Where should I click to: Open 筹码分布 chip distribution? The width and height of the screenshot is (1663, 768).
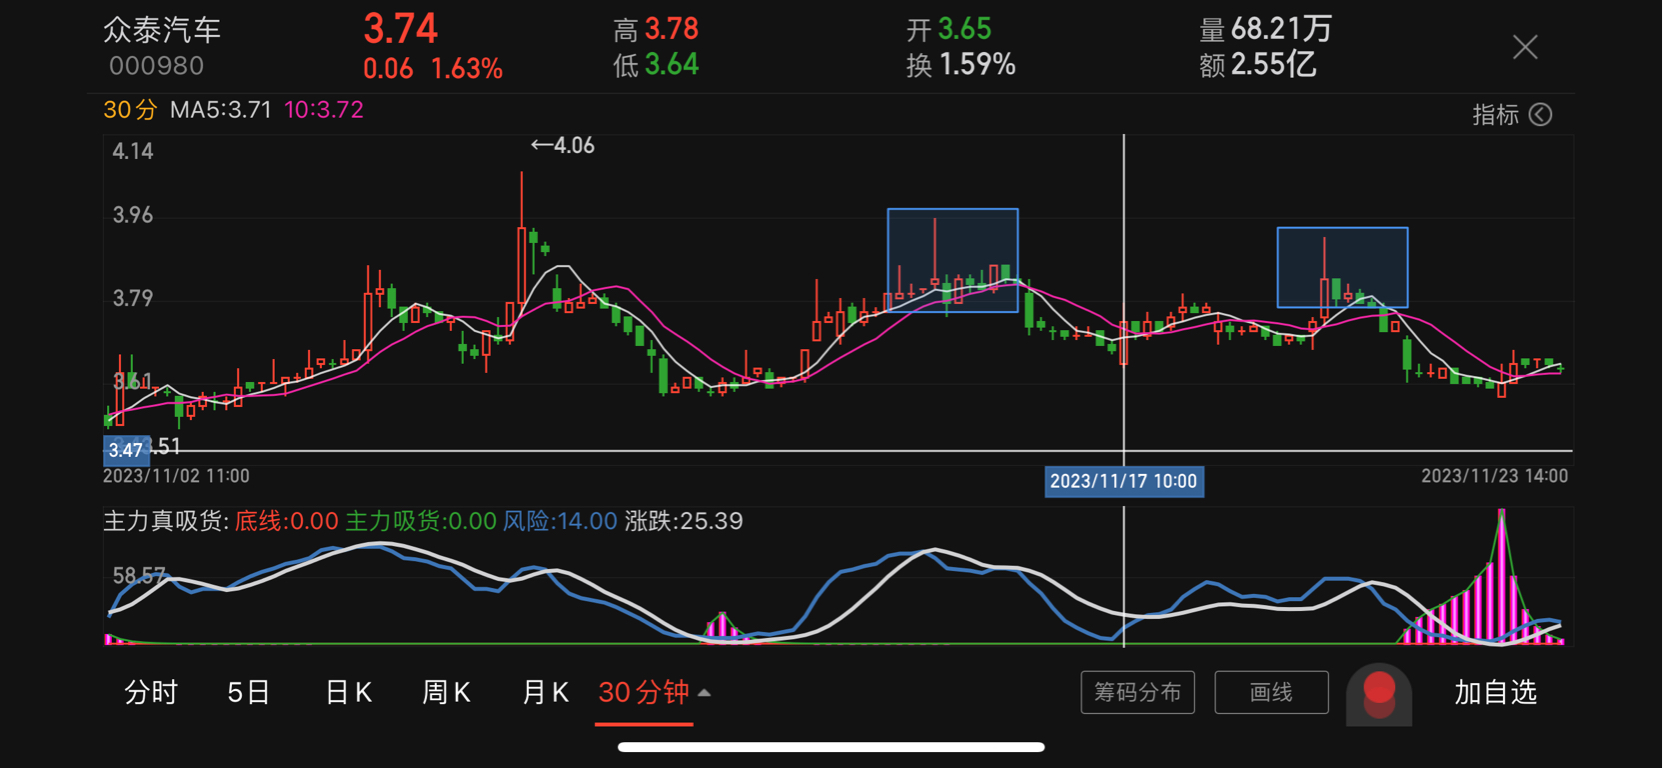1138,692
